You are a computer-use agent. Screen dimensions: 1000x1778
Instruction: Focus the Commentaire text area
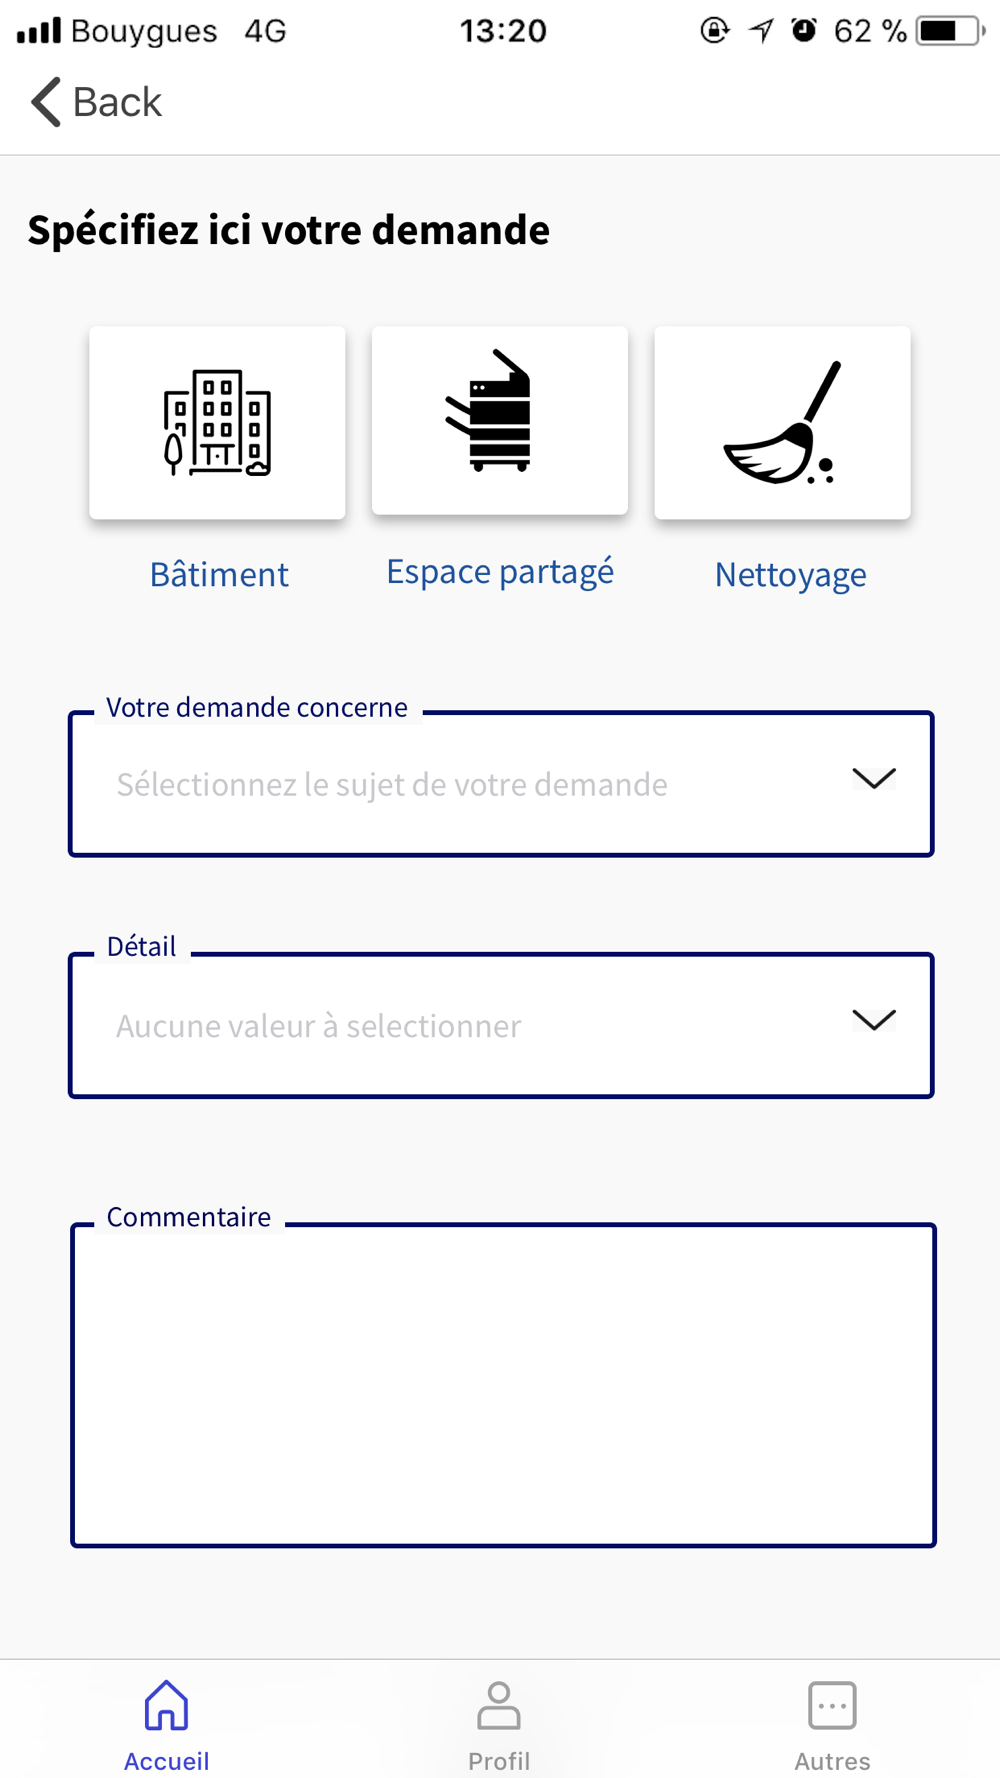point(503,1385)
